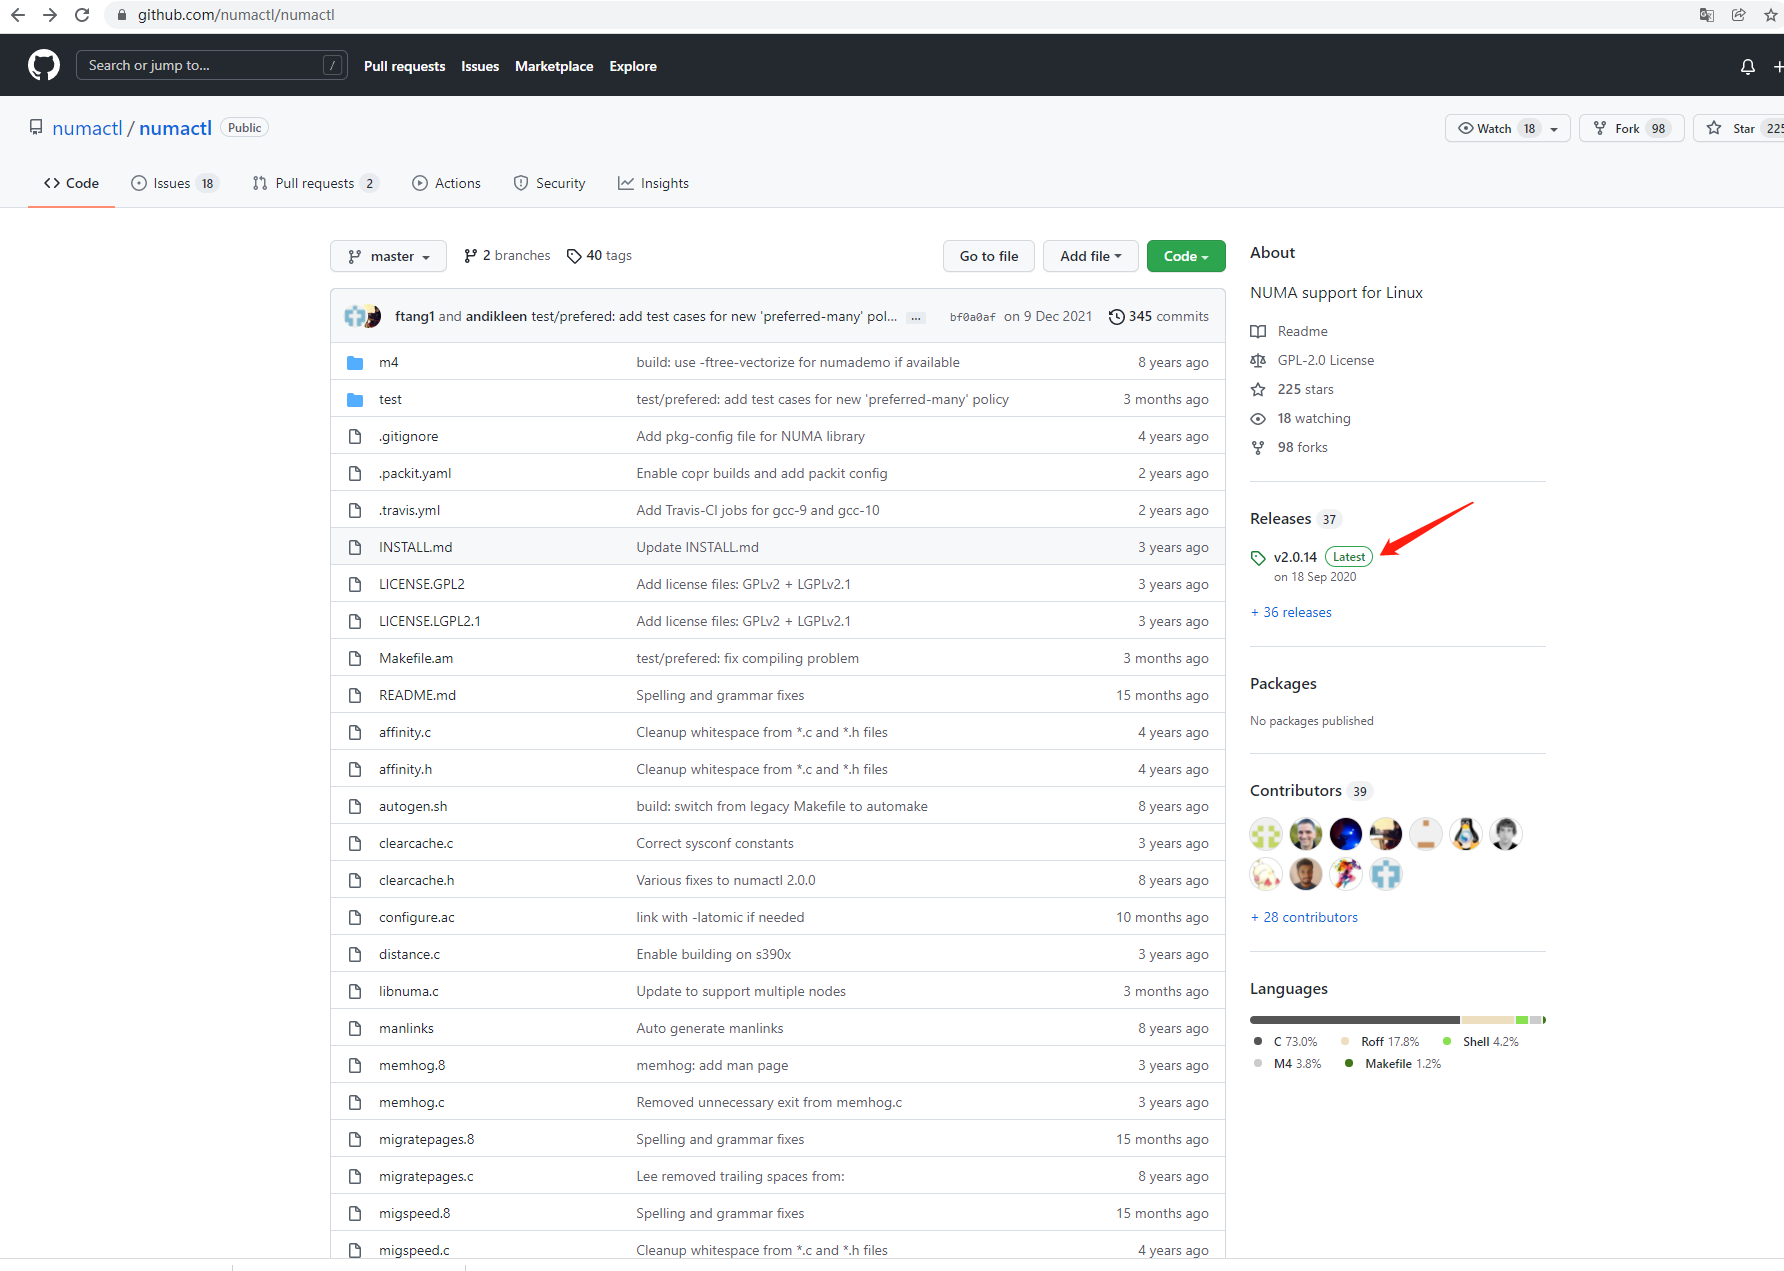Click the first contributor avatar
The image size is (1784, 1271).
pyautogui.click(x=1266, y=834)
